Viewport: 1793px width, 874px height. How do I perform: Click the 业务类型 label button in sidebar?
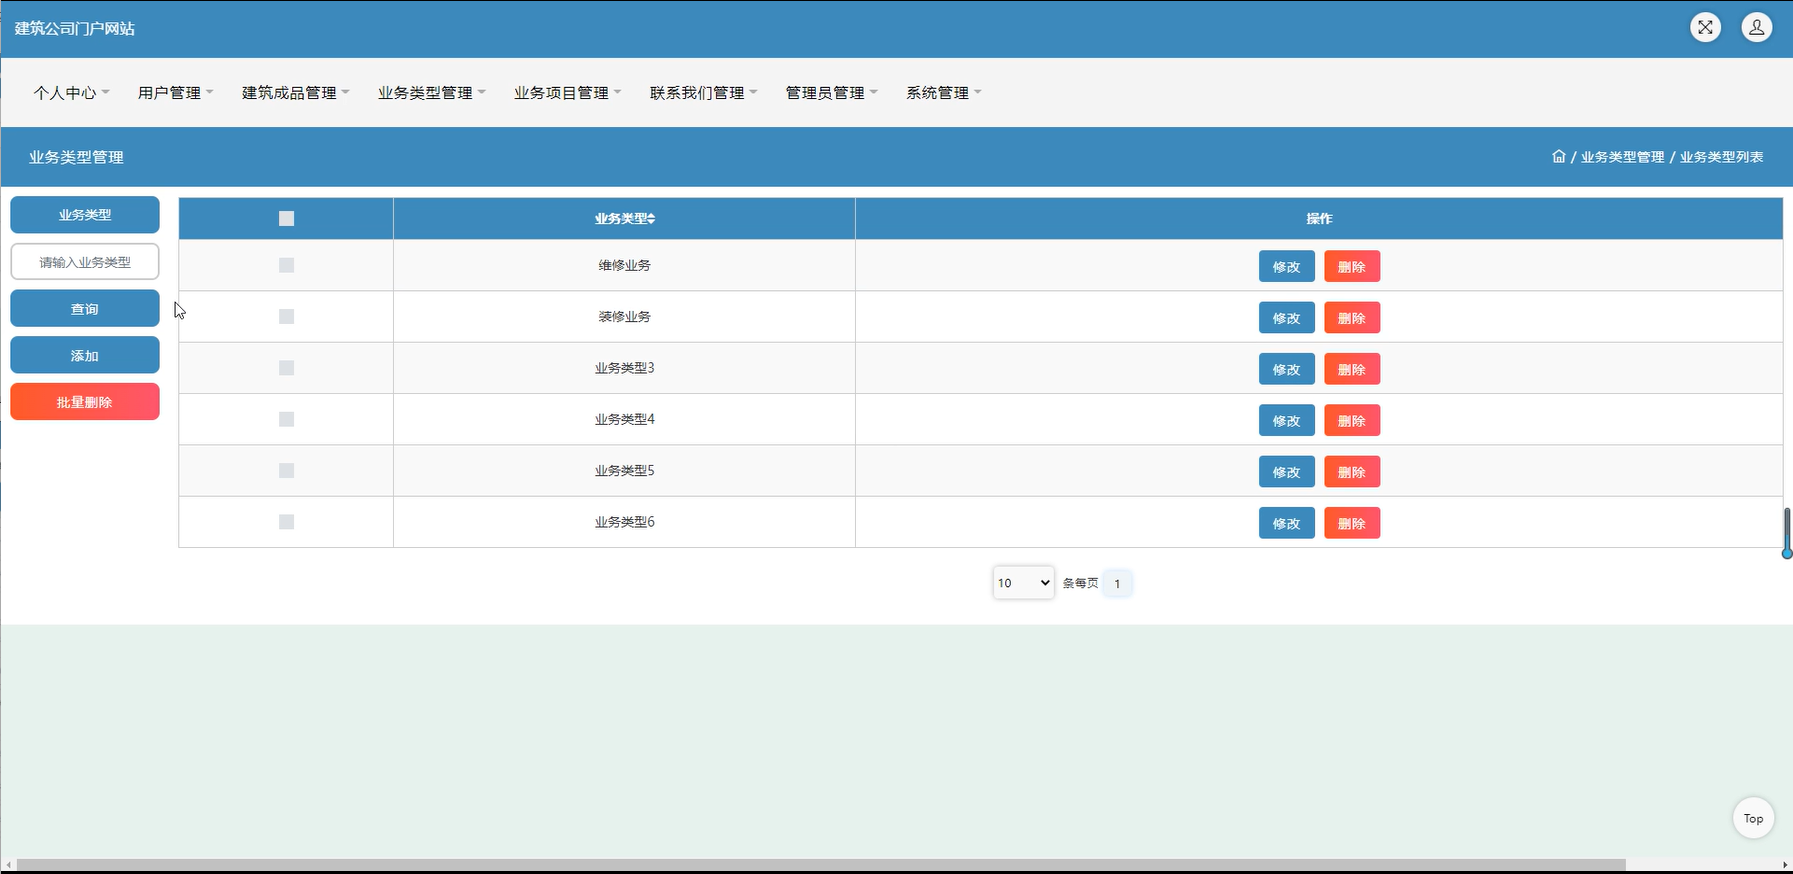[85, 215]
